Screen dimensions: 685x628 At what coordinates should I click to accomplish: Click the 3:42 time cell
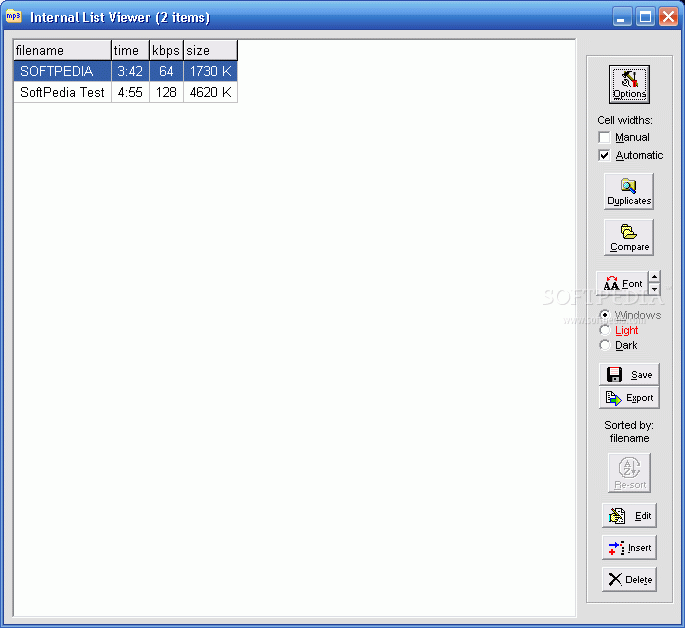(131, 71)
